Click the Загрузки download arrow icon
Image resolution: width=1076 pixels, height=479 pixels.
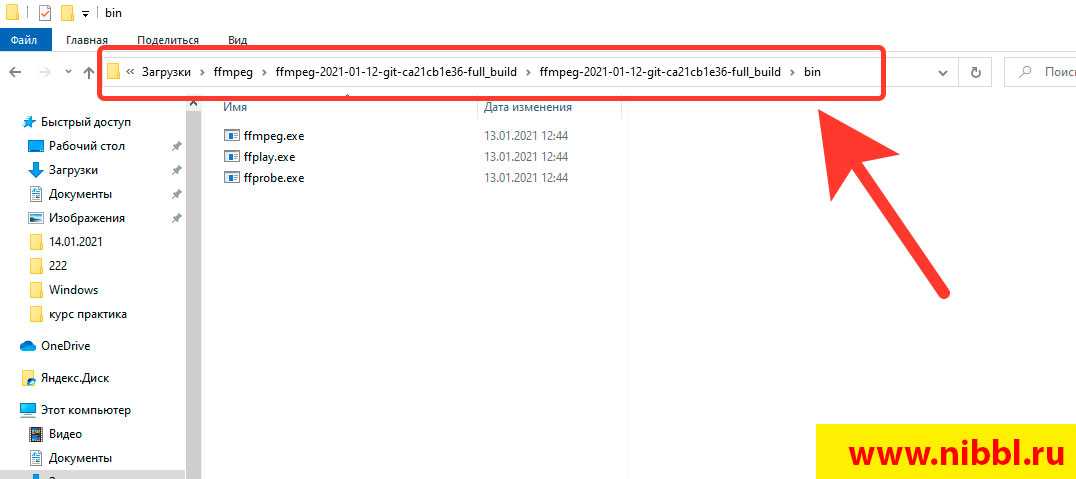tap(36, 170)
